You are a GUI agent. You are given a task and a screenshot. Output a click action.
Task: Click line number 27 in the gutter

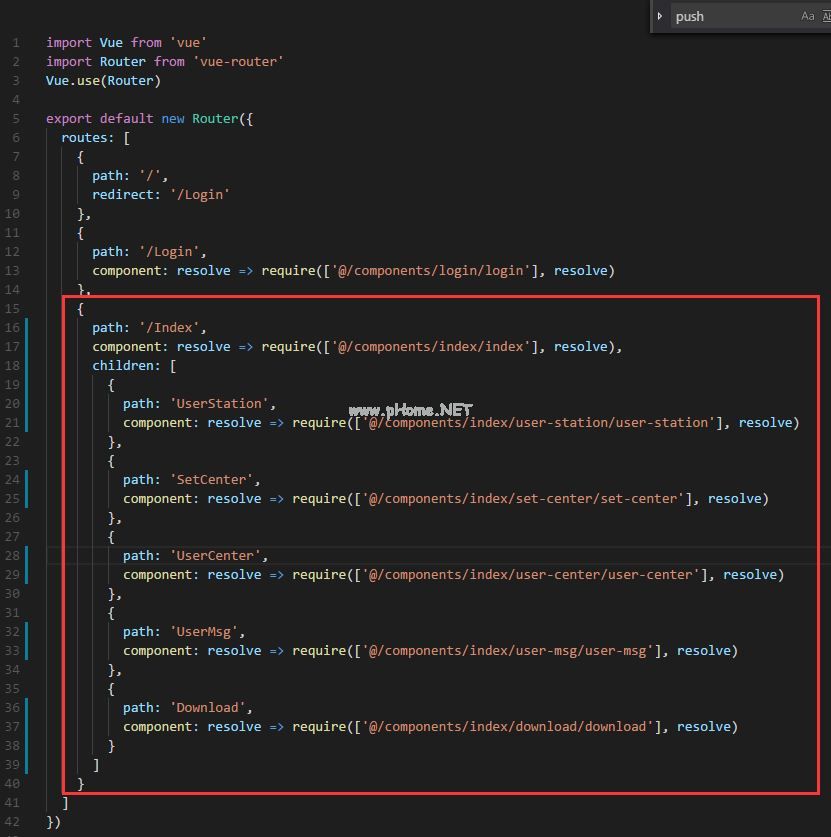(x=12, y=537)
